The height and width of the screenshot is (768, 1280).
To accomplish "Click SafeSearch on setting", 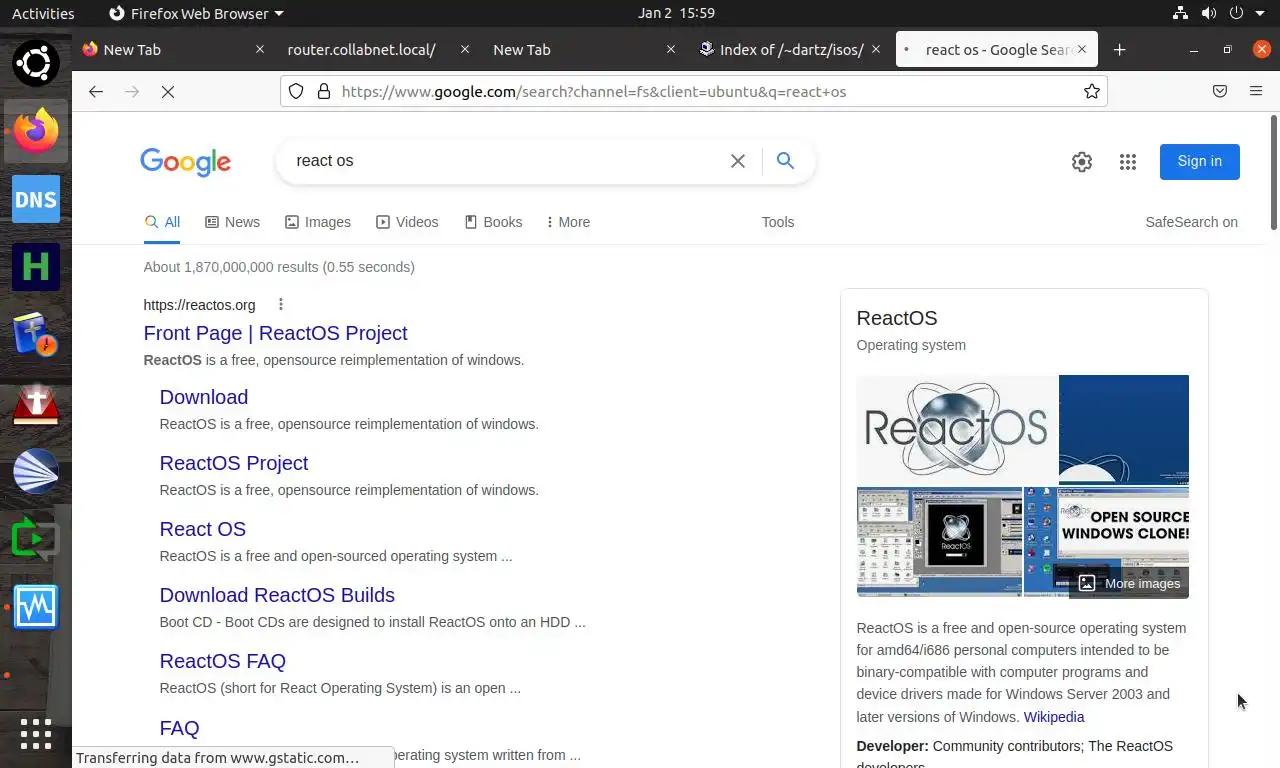I will tap(1191, 222).
